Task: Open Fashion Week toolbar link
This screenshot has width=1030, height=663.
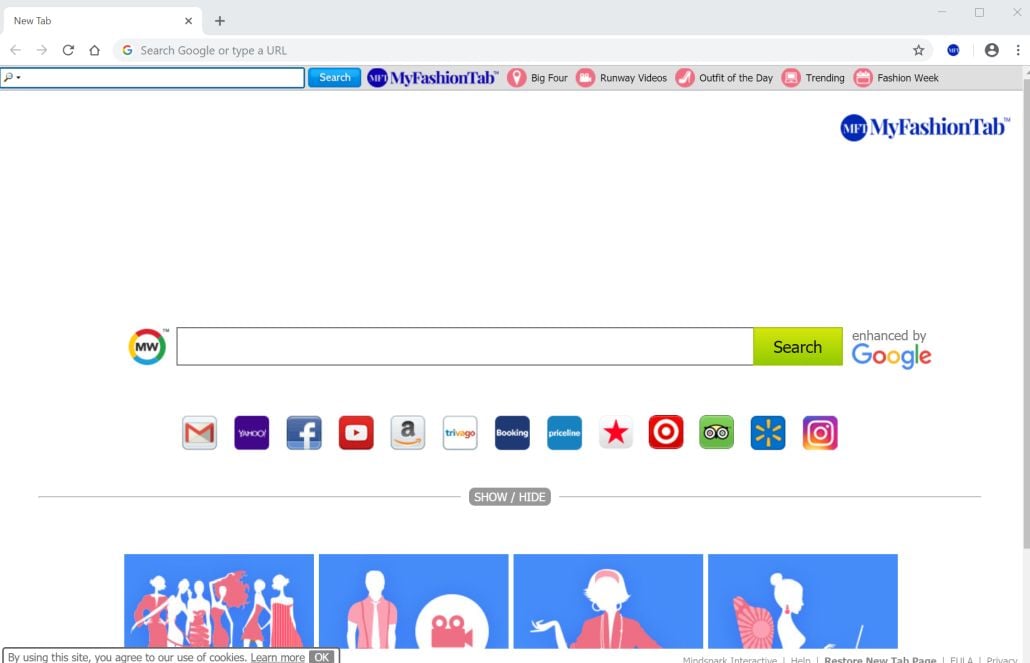Action: pos(896,78)
